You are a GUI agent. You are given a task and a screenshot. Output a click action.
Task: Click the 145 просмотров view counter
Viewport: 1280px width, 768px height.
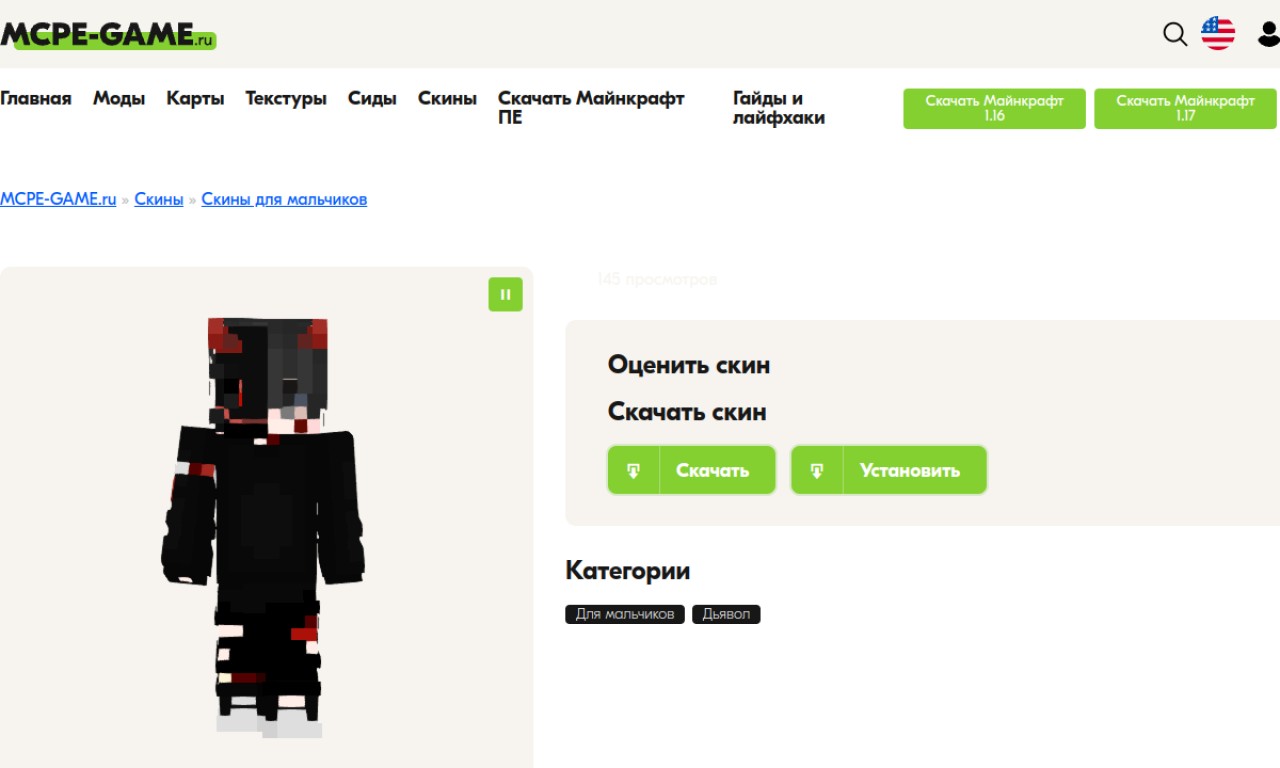pyautogui.click(x=657, y=280)
